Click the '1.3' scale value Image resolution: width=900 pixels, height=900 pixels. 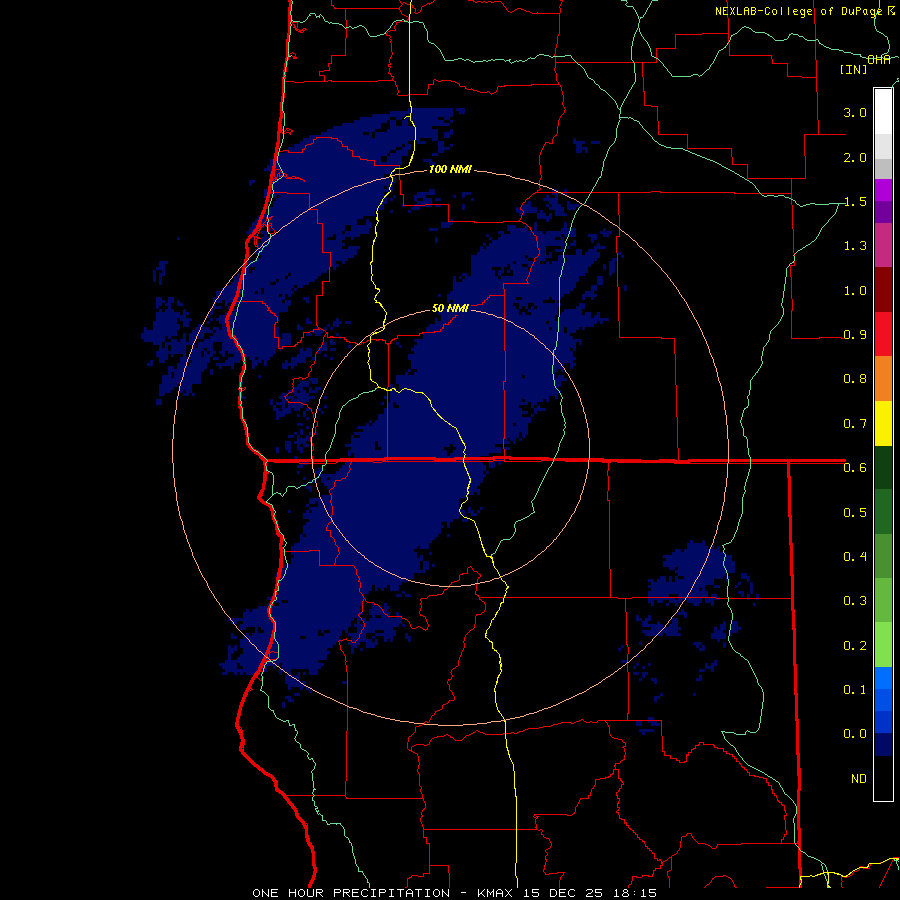click(855, 246)
